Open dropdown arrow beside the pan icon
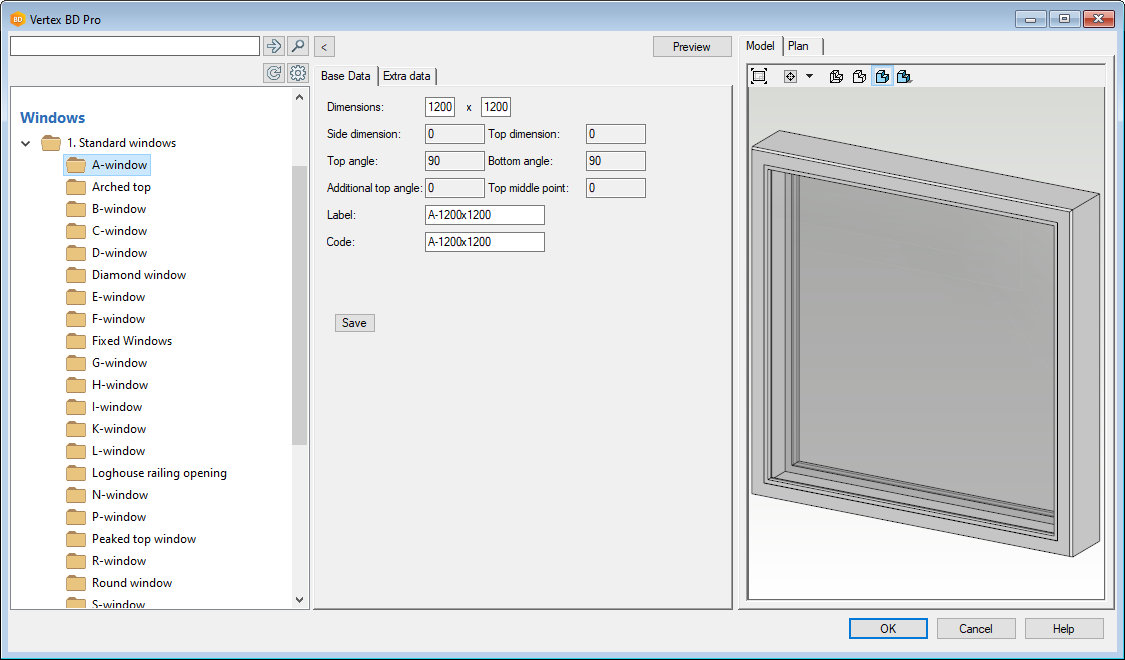Image resolution: width=1125 pixels, height=660 pixels. coord(809,76)
